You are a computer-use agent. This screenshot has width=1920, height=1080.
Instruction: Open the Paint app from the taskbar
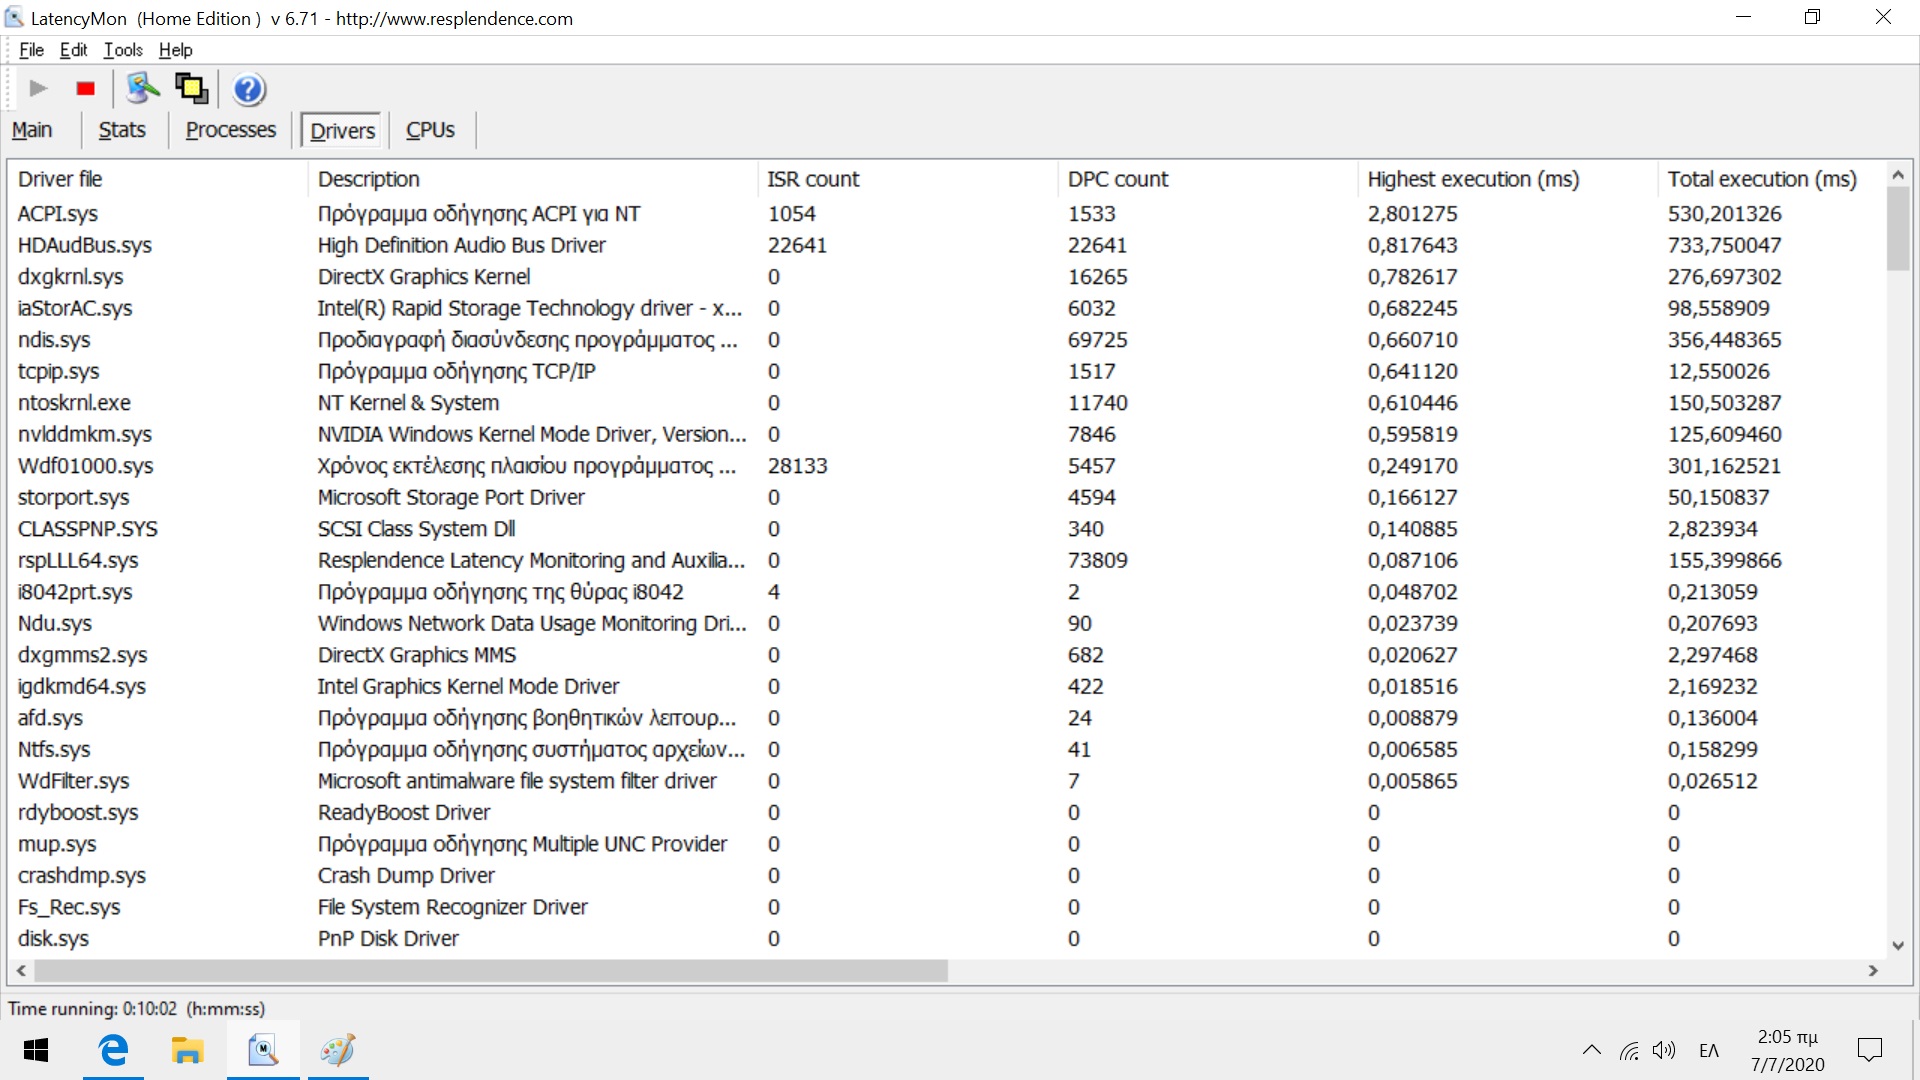click(x=338, y=1050)
